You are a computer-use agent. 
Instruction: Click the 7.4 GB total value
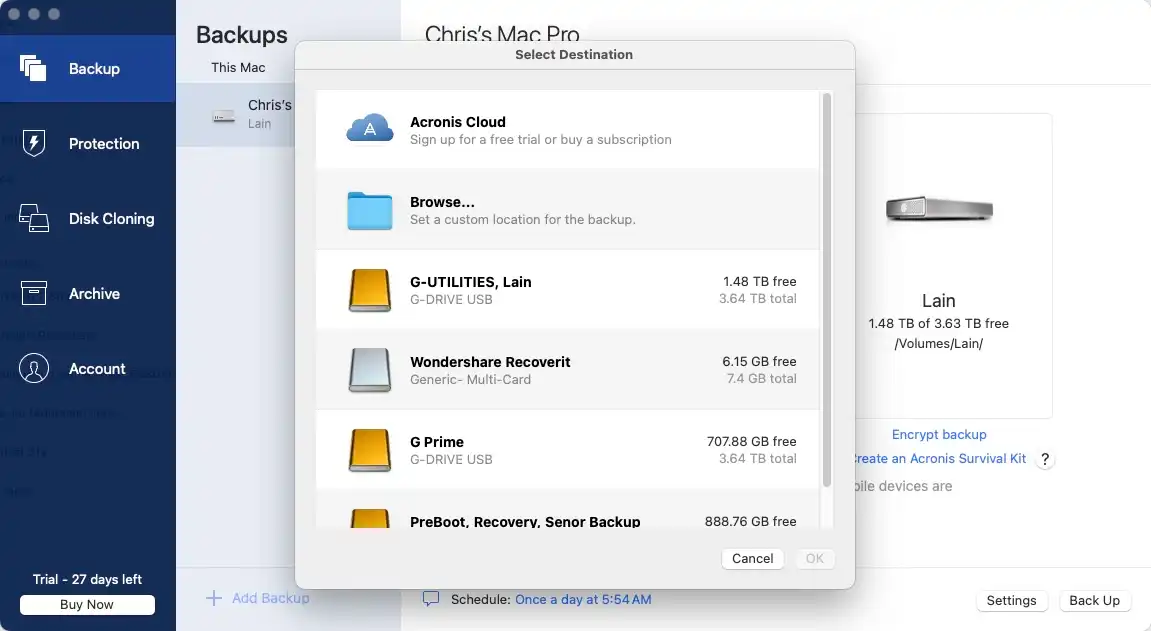pos(761,379)
